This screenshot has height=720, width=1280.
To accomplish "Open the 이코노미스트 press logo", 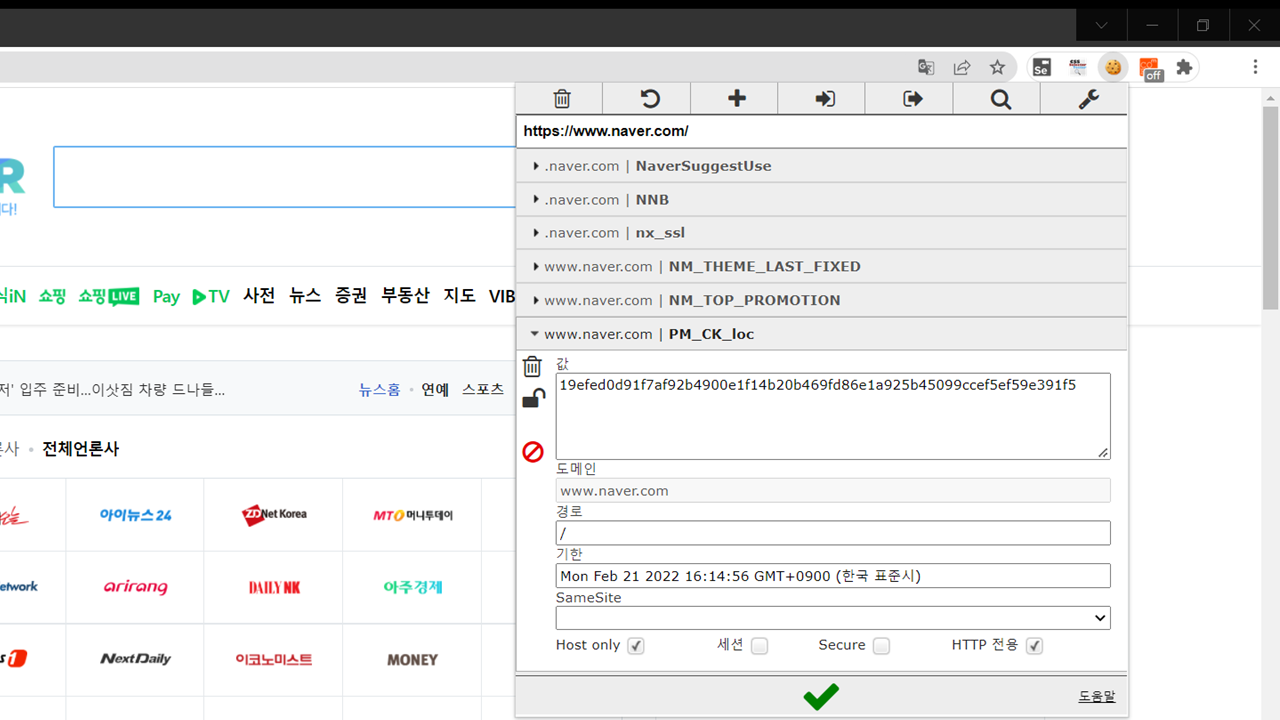I will (x=274, y=659).
